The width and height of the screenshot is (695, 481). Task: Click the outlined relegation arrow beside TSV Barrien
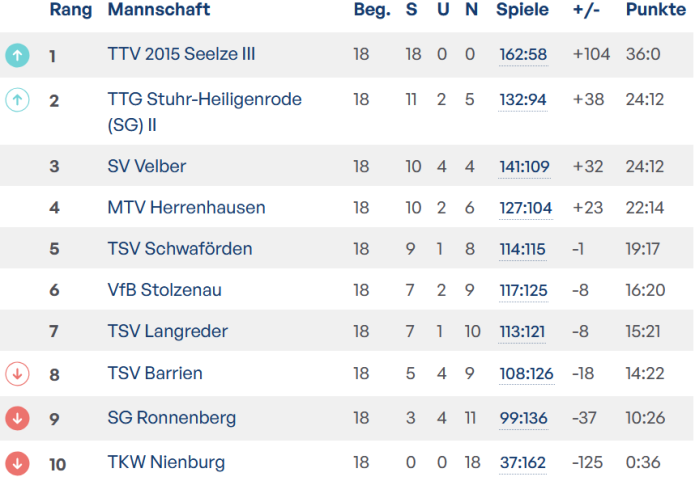coord(17,374)
